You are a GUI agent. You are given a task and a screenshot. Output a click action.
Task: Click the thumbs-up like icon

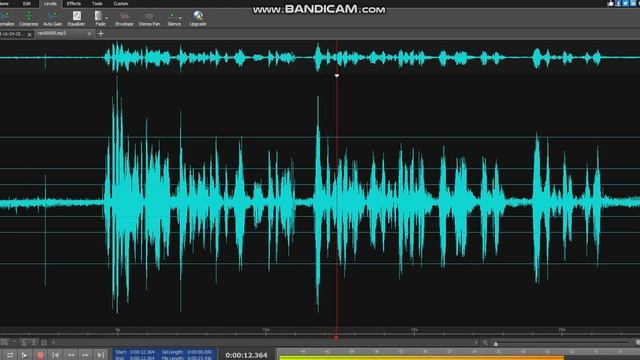point(611,3)
